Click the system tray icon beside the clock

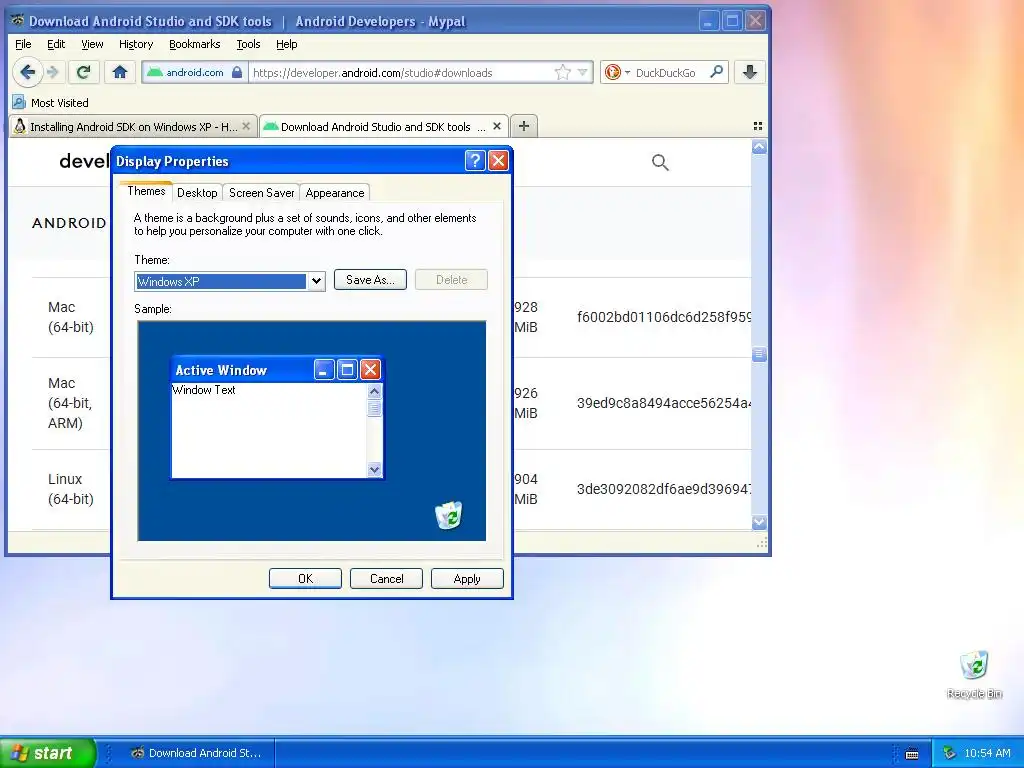(x=949, y=753)
